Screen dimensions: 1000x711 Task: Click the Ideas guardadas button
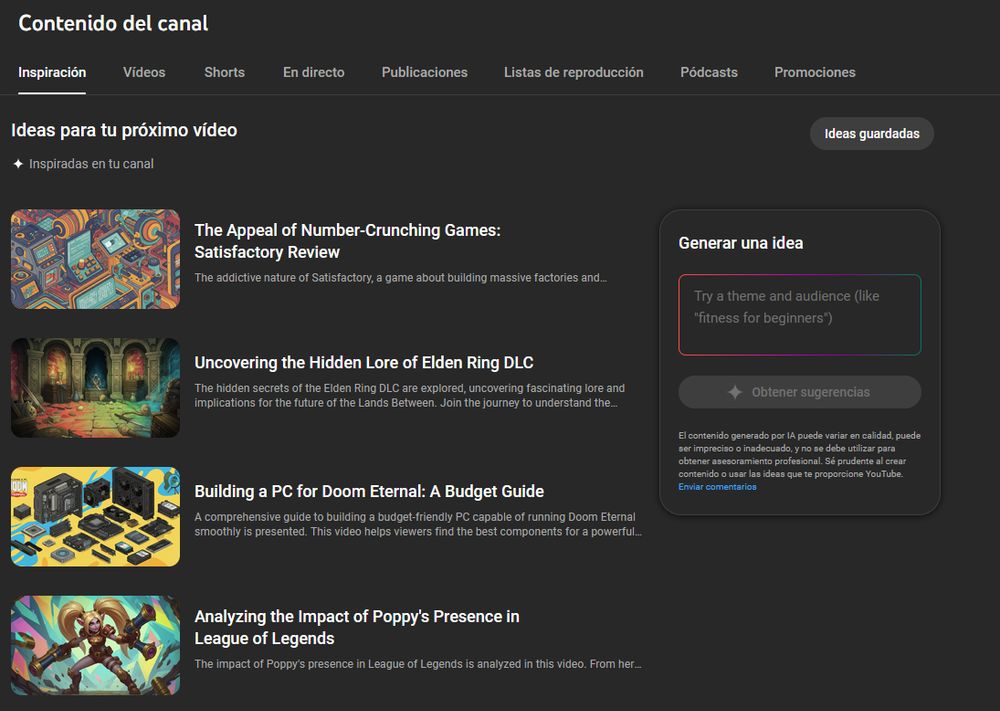pyautogui.click(x=872, y=134)
